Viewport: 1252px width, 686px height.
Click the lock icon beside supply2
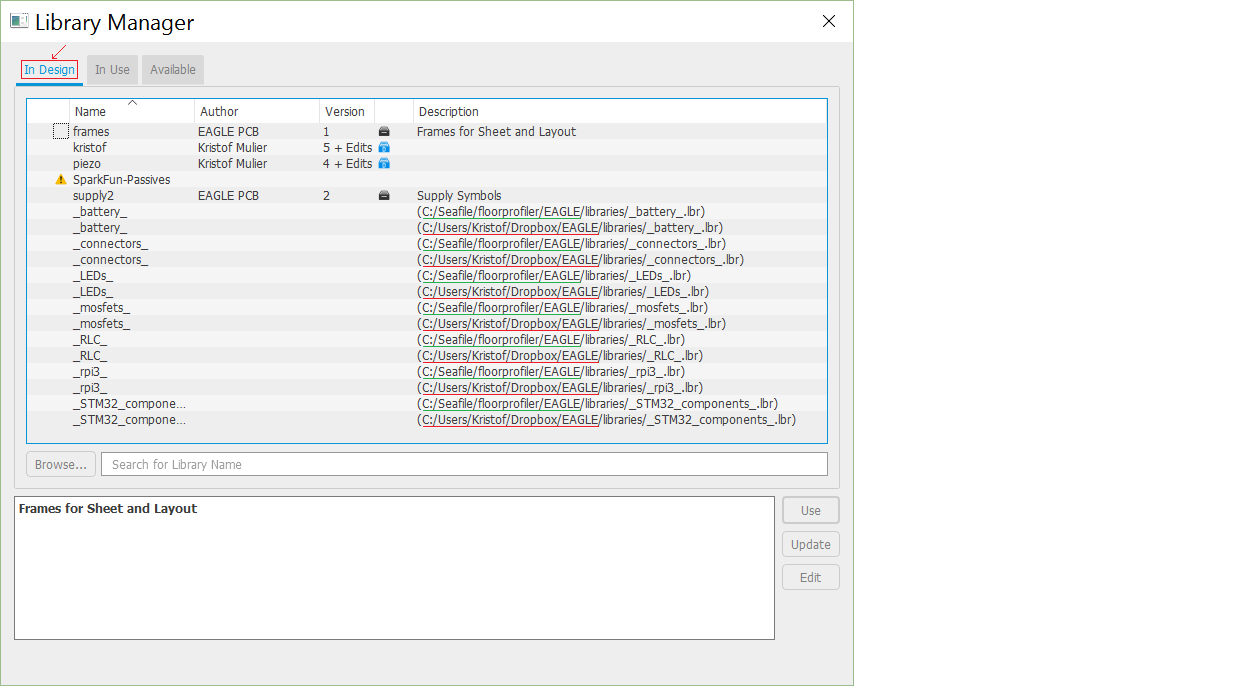click(x=384, y=195)
